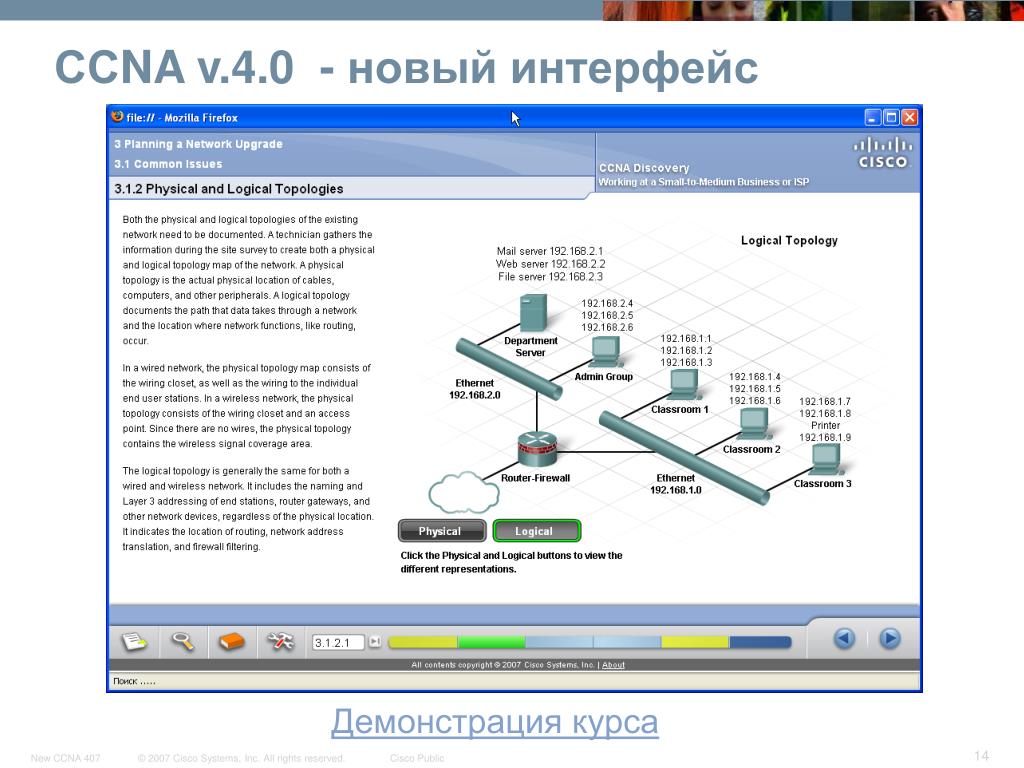This screenshot has height=768, width=1024.
Task: Click Web server 192.168.2.2 text
Action: (x=550, y=264)
